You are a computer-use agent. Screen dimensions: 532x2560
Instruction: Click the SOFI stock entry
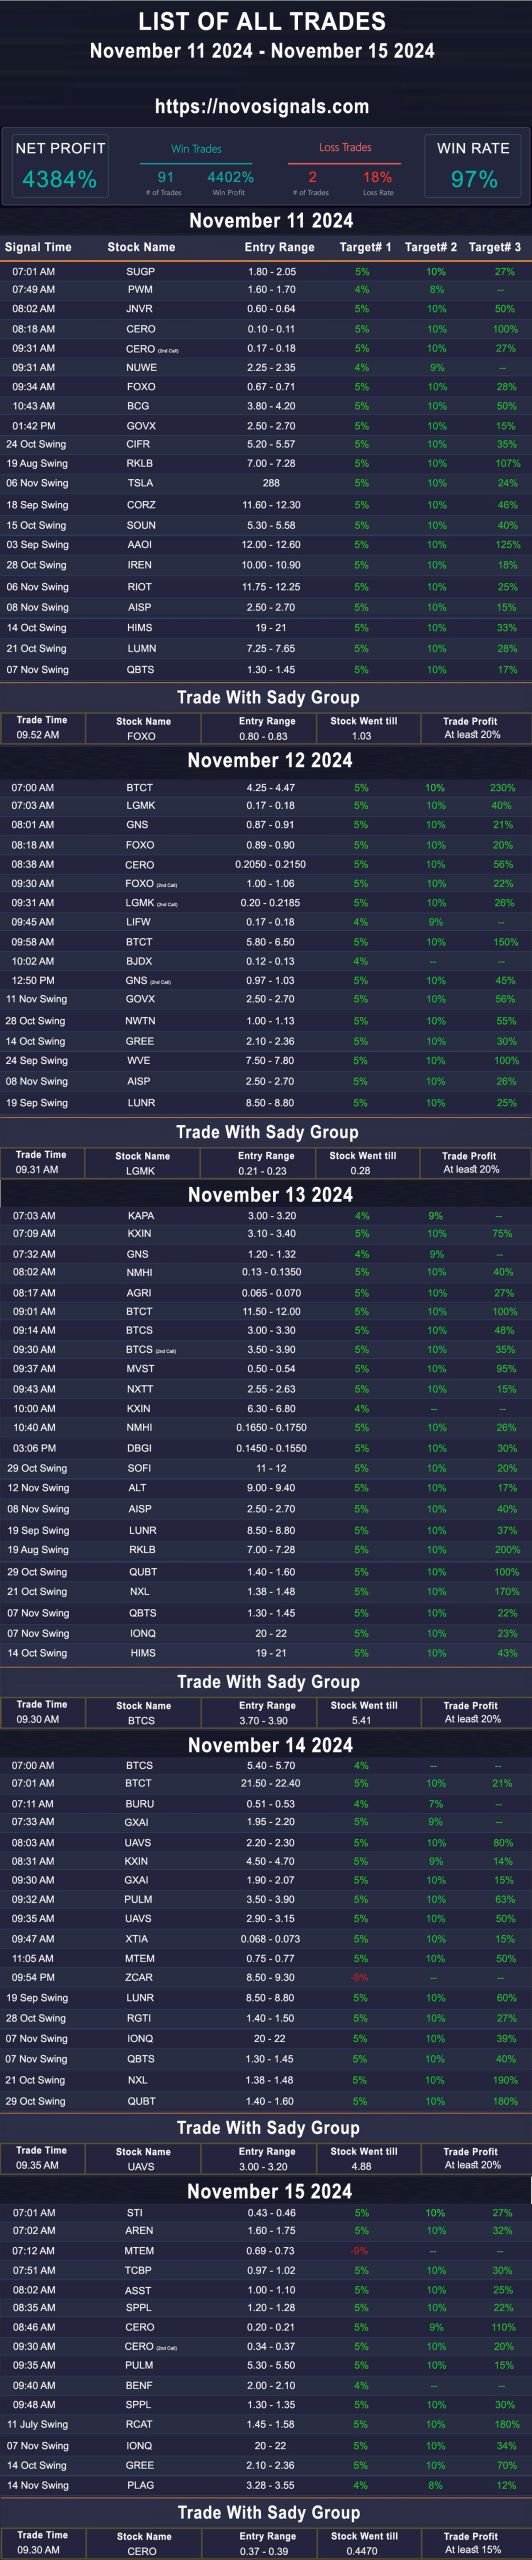point(140,1468)
